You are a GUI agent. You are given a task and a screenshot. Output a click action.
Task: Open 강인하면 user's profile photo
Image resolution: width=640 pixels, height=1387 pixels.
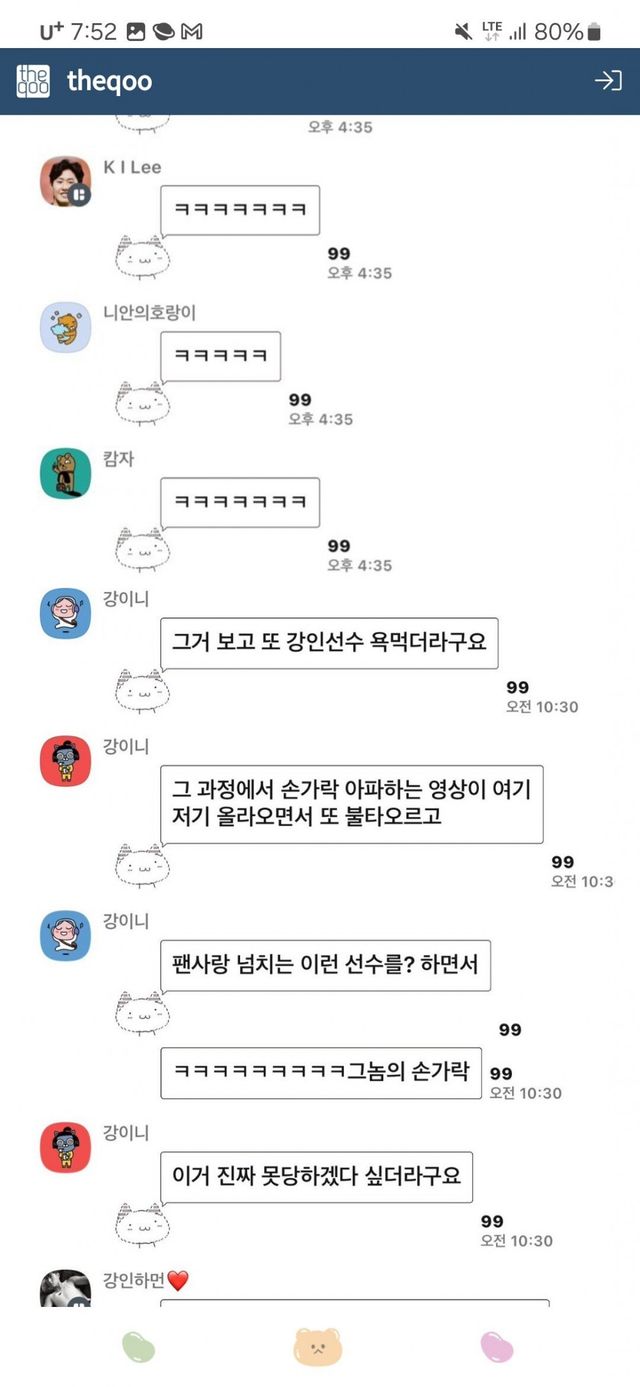65,1288
